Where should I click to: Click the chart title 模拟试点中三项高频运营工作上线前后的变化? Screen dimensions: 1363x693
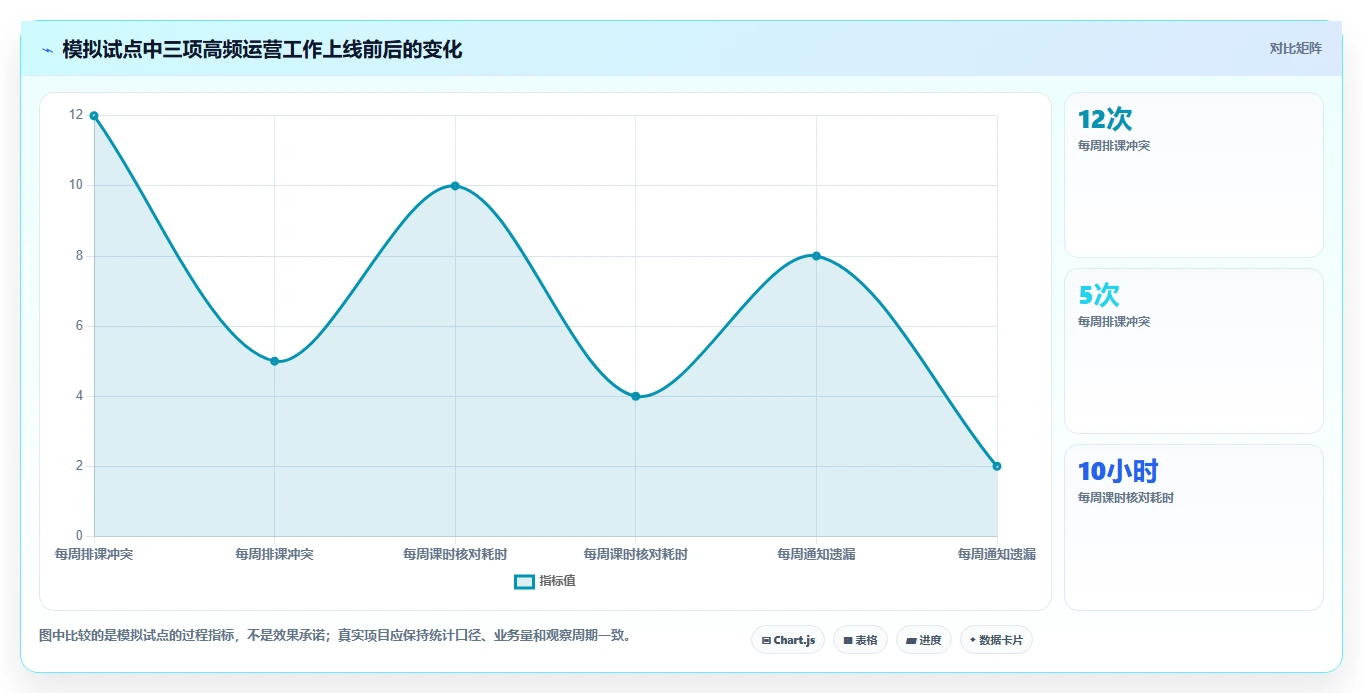[x=262, y=50]
